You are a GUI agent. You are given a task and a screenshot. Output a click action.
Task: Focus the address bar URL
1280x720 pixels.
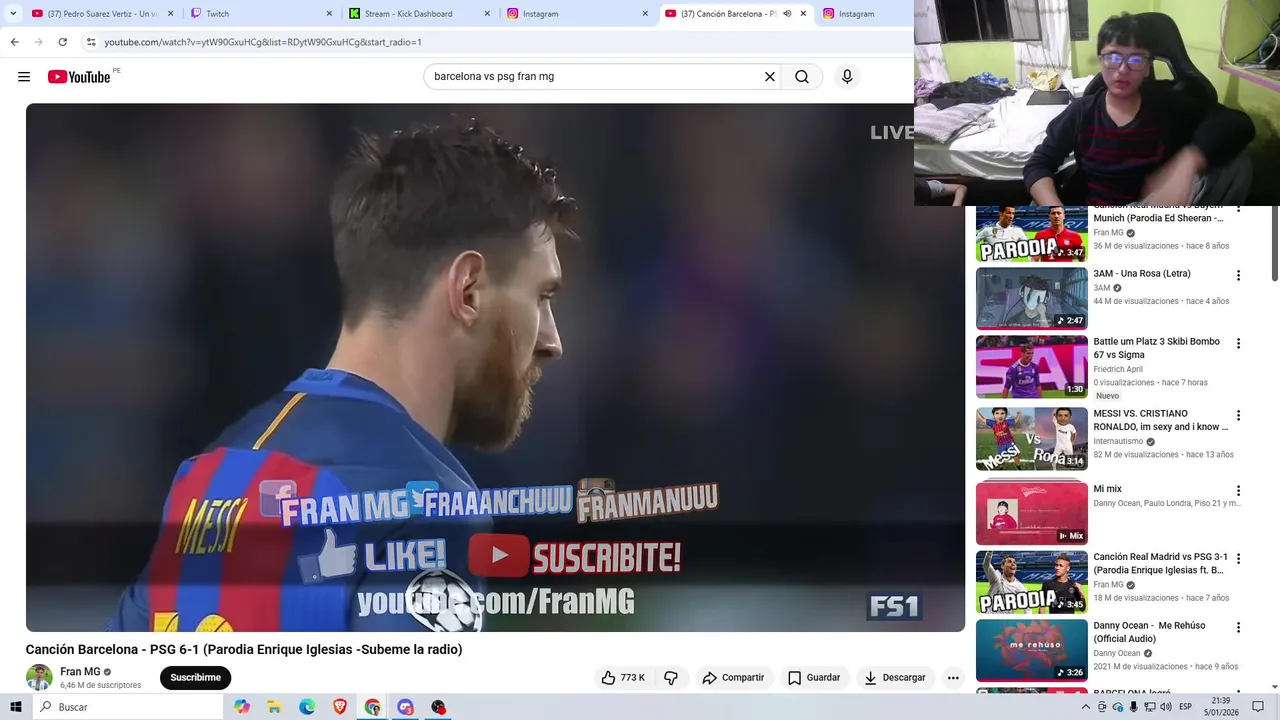pos(263,42)
